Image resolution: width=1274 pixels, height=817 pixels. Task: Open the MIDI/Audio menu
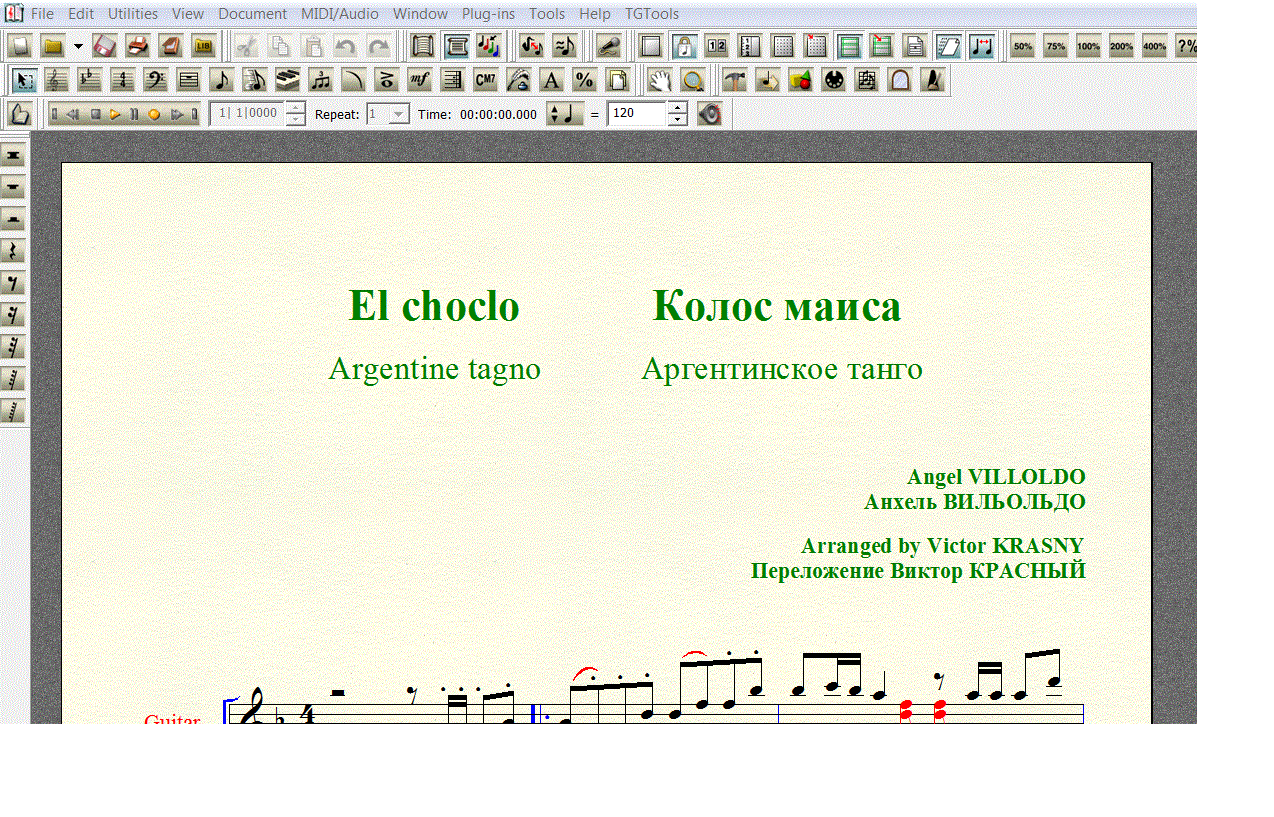tap(340, 14)
